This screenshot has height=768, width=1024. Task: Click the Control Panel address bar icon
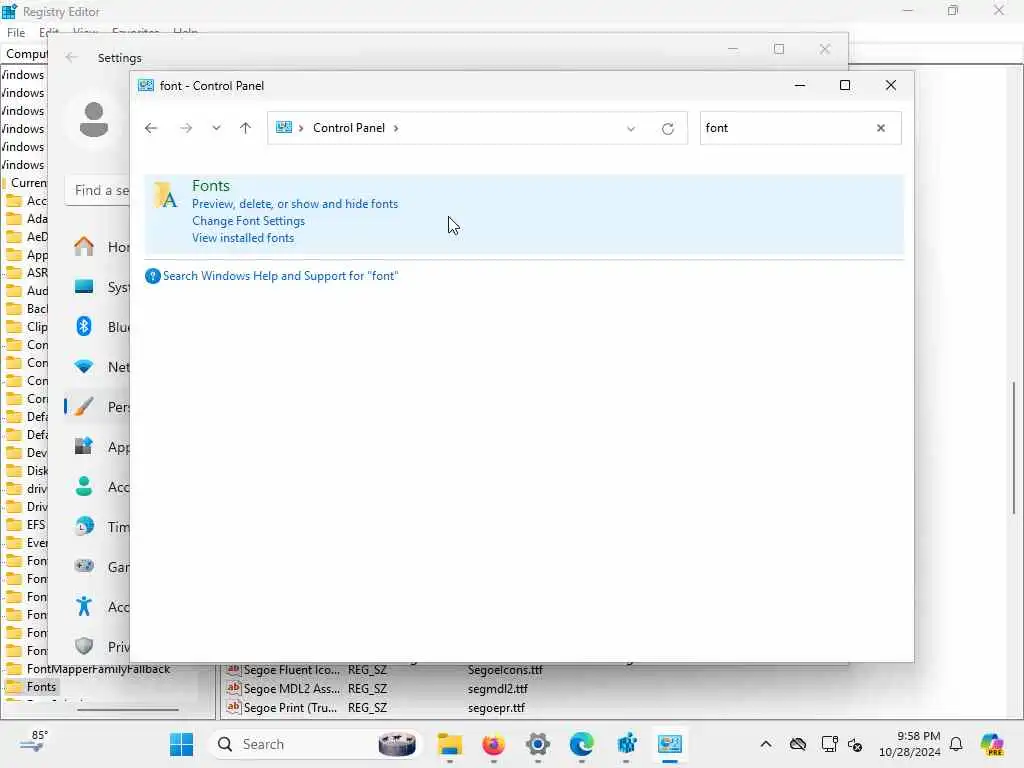tap(283, 127)
